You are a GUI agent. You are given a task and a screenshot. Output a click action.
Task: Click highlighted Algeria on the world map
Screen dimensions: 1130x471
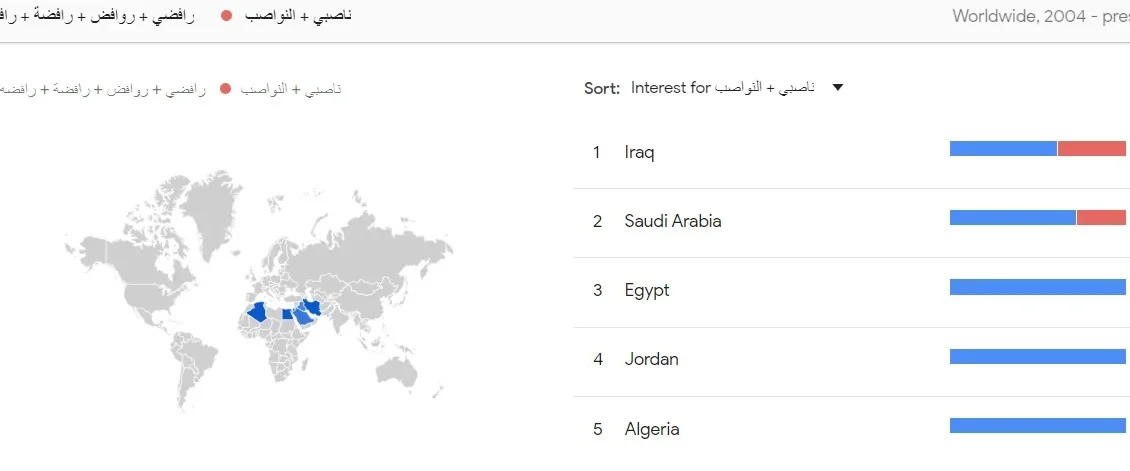(258, 313)
